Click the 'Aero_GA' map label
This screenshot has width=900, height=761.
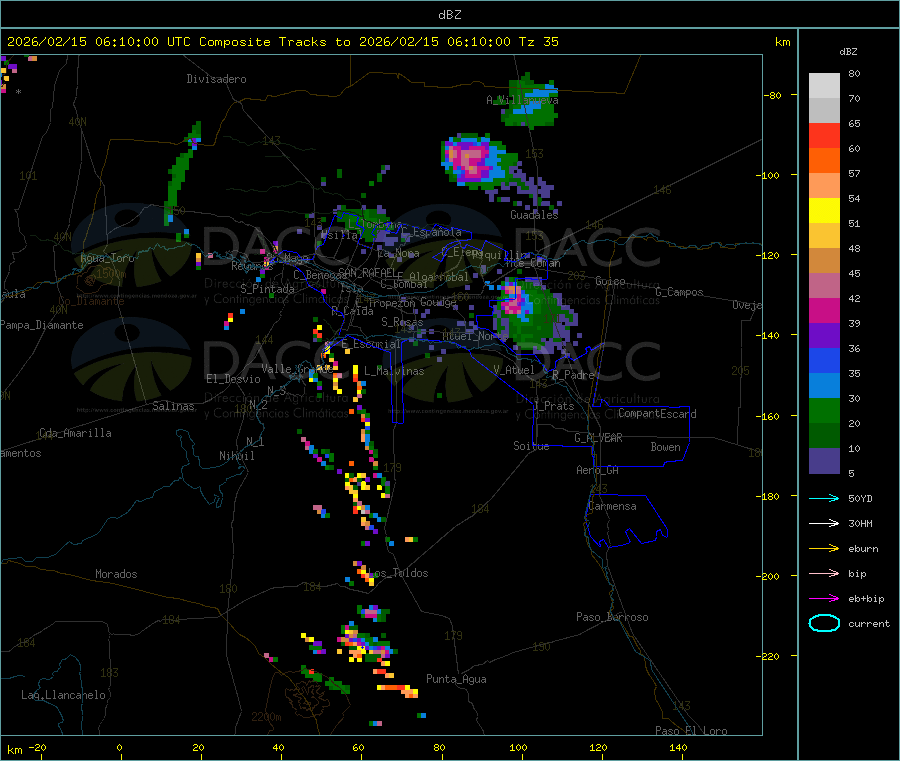tap(598, 470)
